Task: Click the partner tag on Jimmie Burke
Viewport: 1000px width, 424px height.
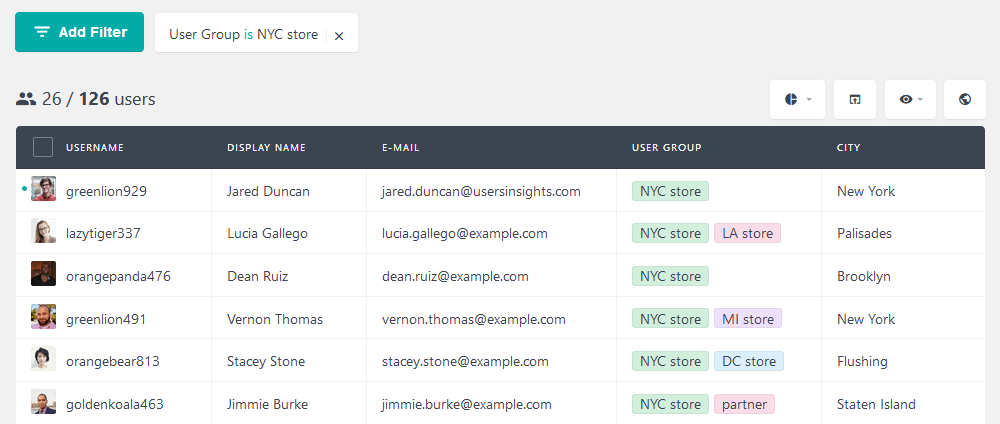Action: pyautogui.click(x=744, y=404)
